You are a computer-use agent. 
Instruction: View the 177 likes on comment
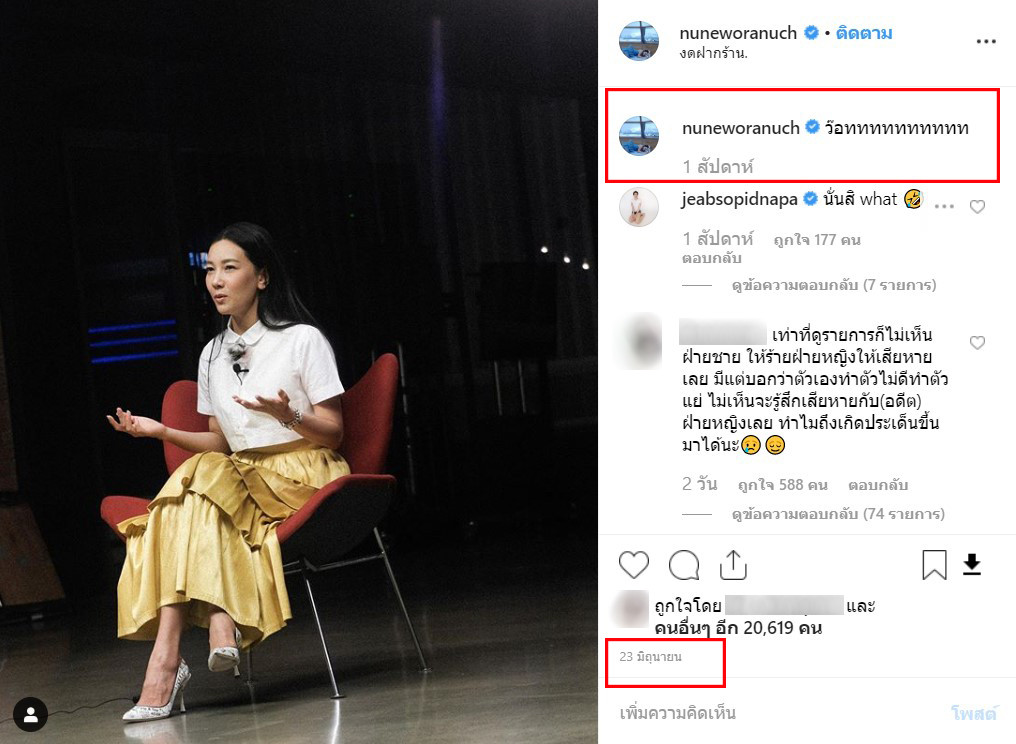(x=817, y=240)
